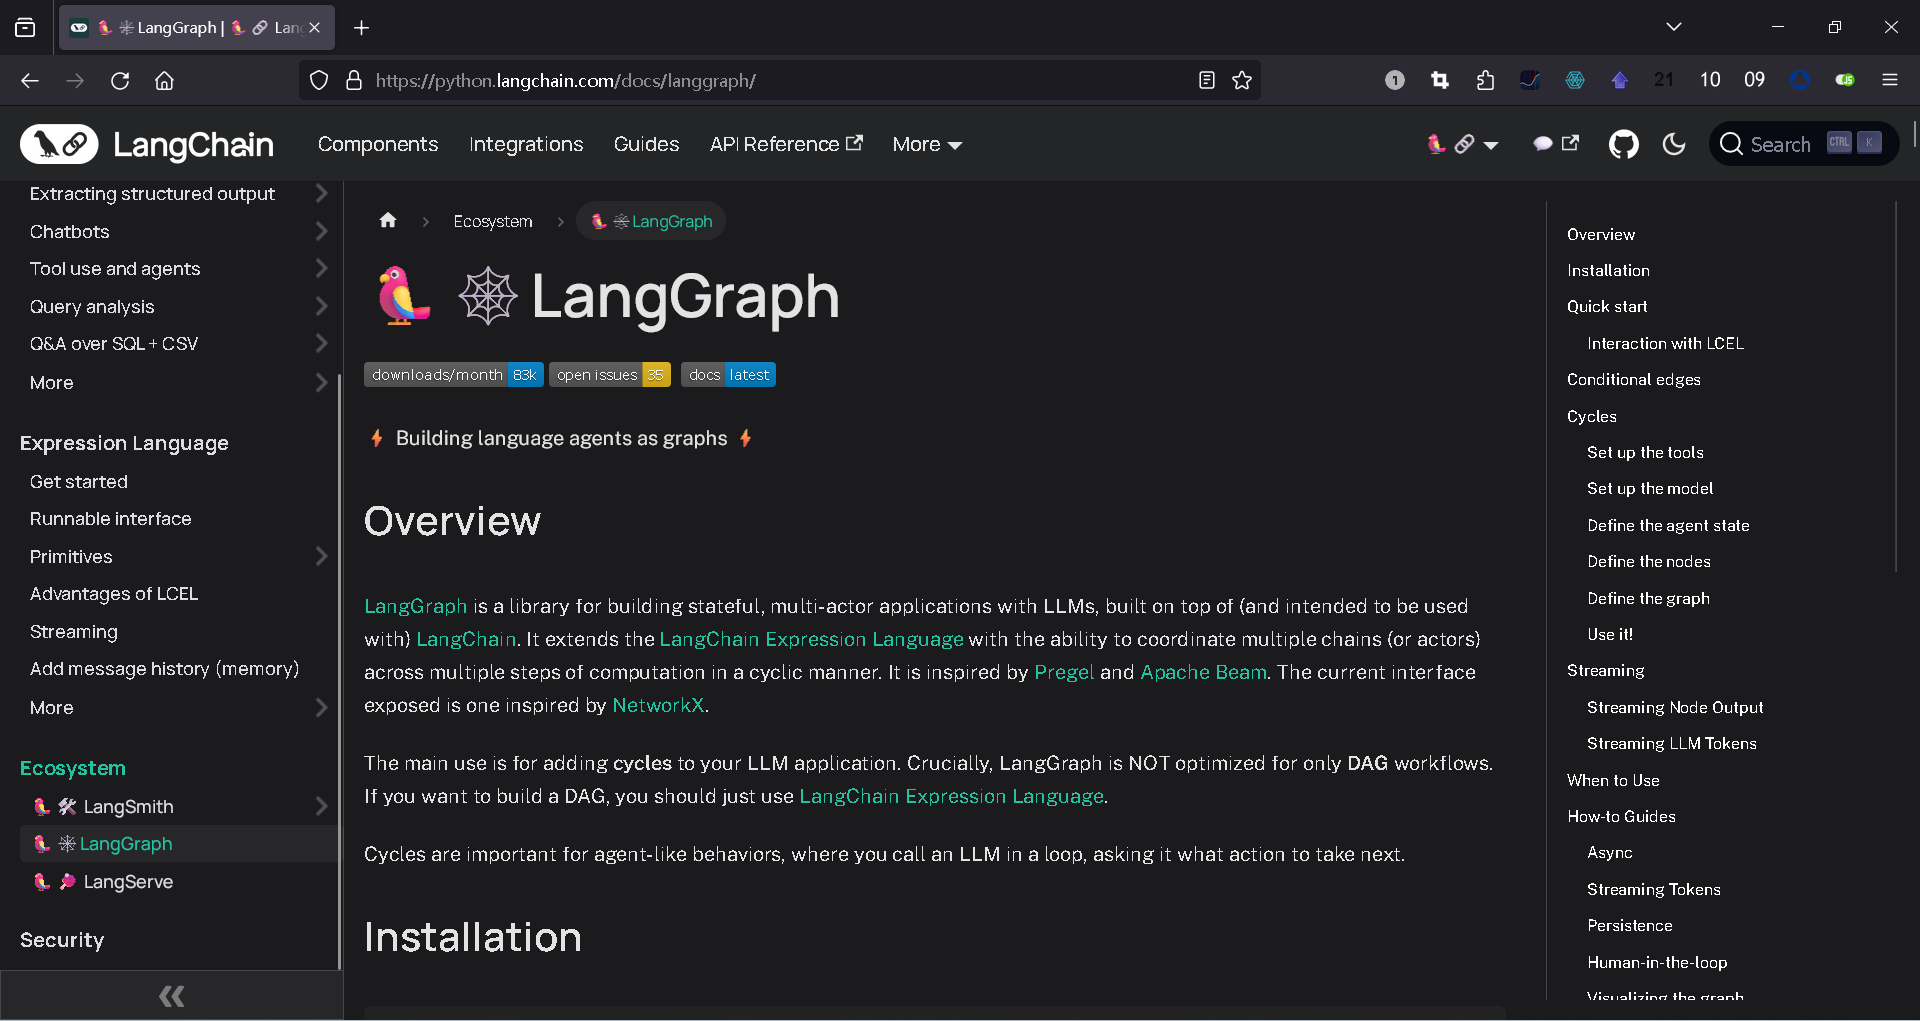This screenshot has width=1920, height=1021.
Task: Expand the Chatbots sidebar section
Action: click(321, 231)
